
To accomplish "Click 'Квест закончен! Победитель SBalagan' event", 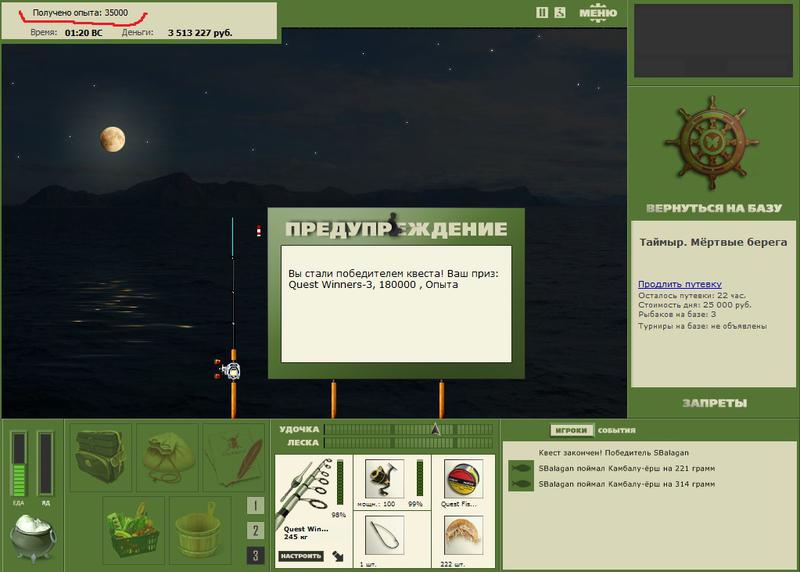I will (614, 453).
